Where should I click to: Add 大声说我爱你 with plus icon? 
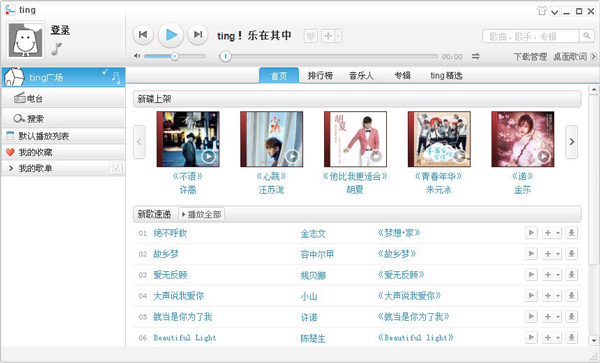point(548,295)
